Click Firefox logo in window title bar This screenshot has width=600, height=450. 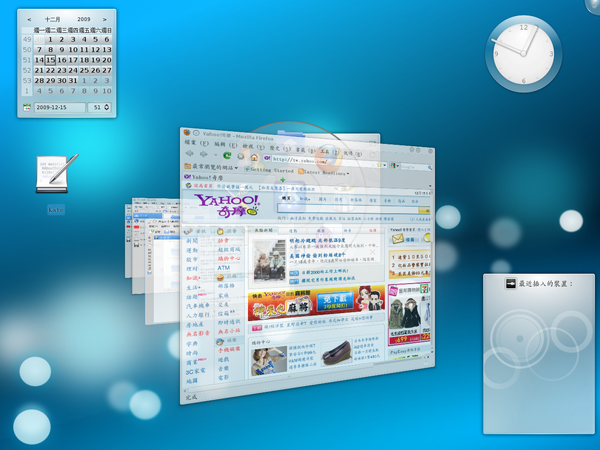(x=187, y=132)
